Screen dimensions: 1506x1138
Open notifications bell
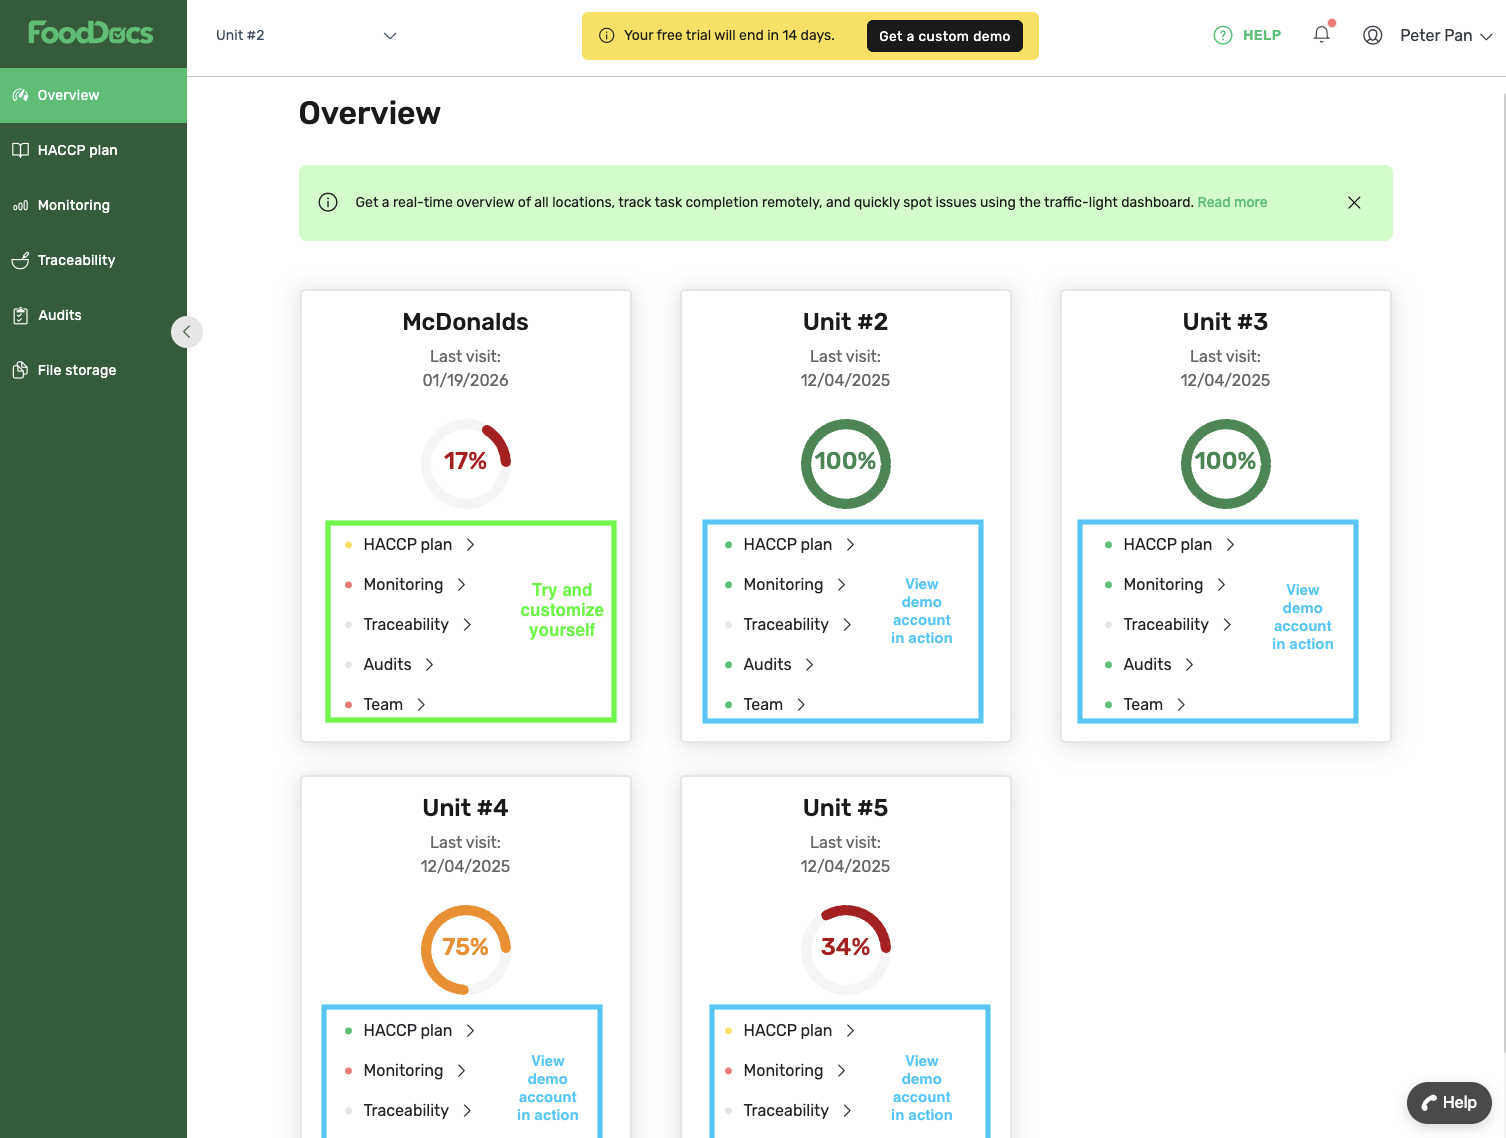(1322, 35)
